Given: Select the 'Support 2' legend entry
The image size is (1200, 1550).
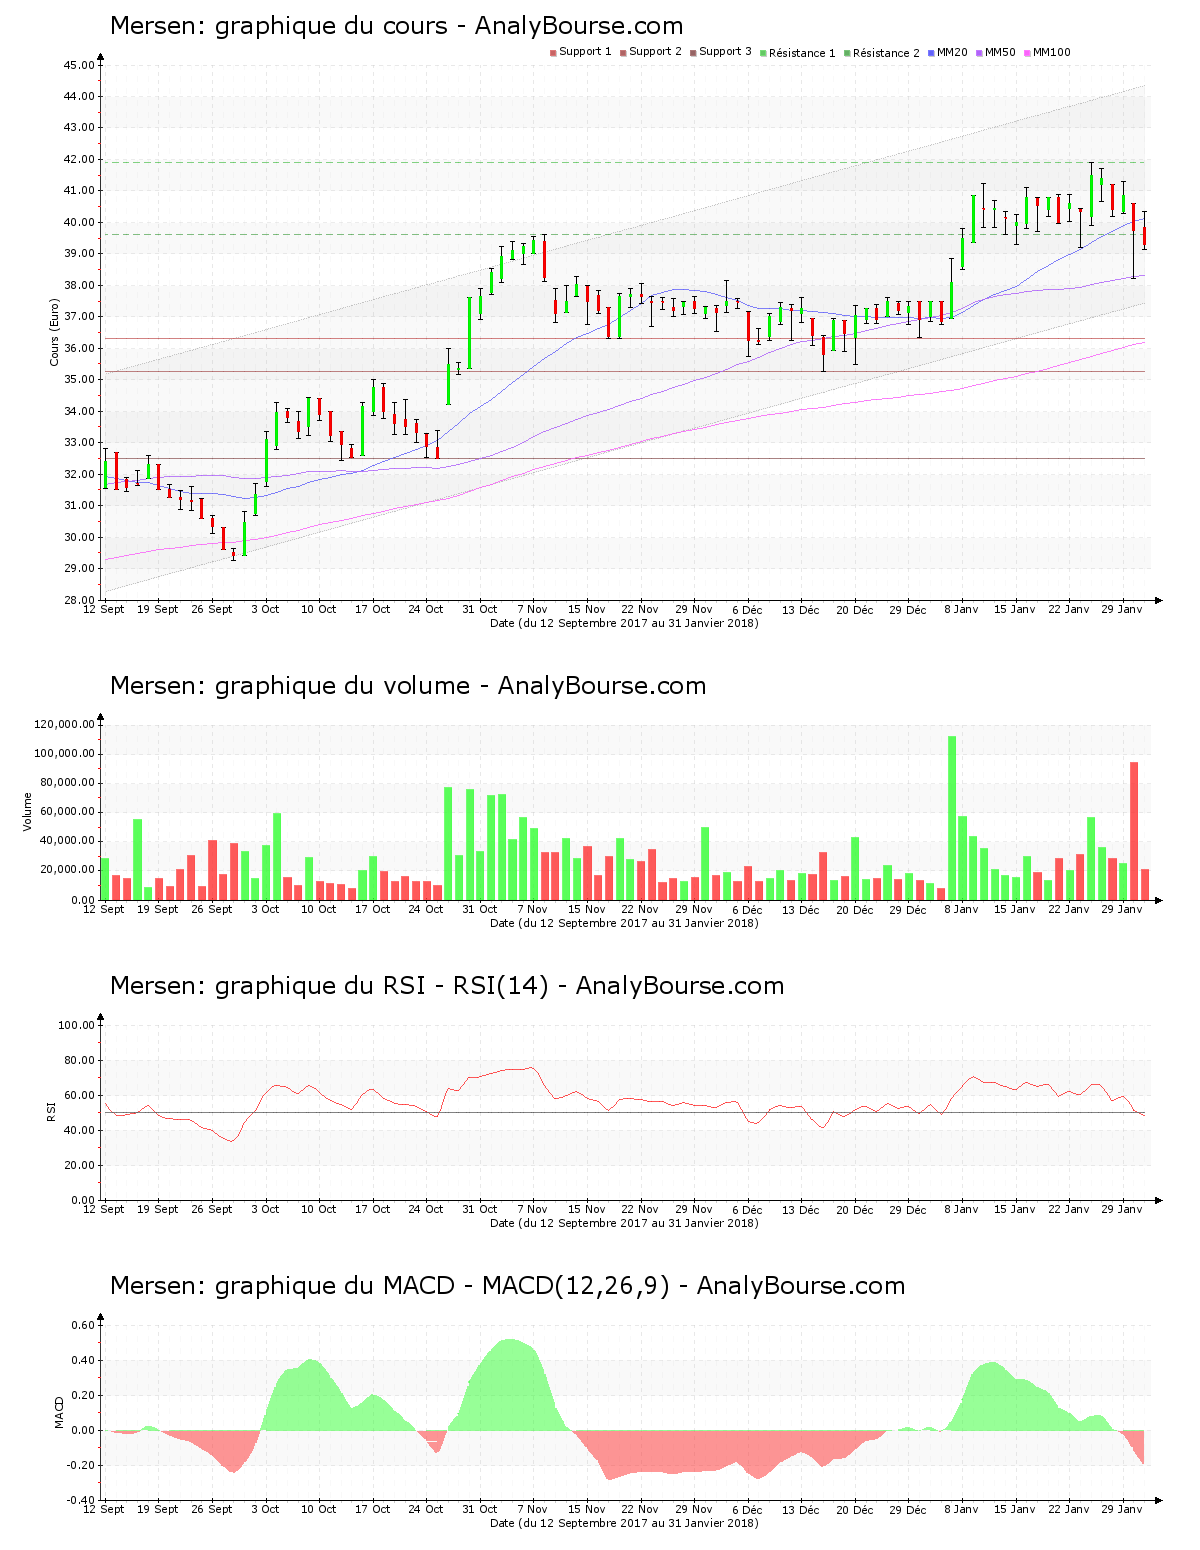Looking at the screenshot, I should click(650, 52).
